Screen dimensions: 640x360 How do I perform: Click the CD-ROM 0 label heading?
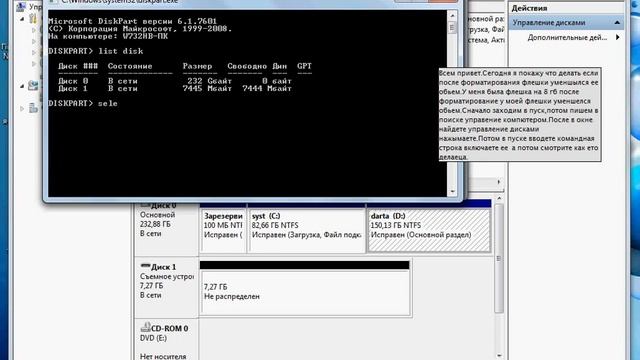(169, 328)
